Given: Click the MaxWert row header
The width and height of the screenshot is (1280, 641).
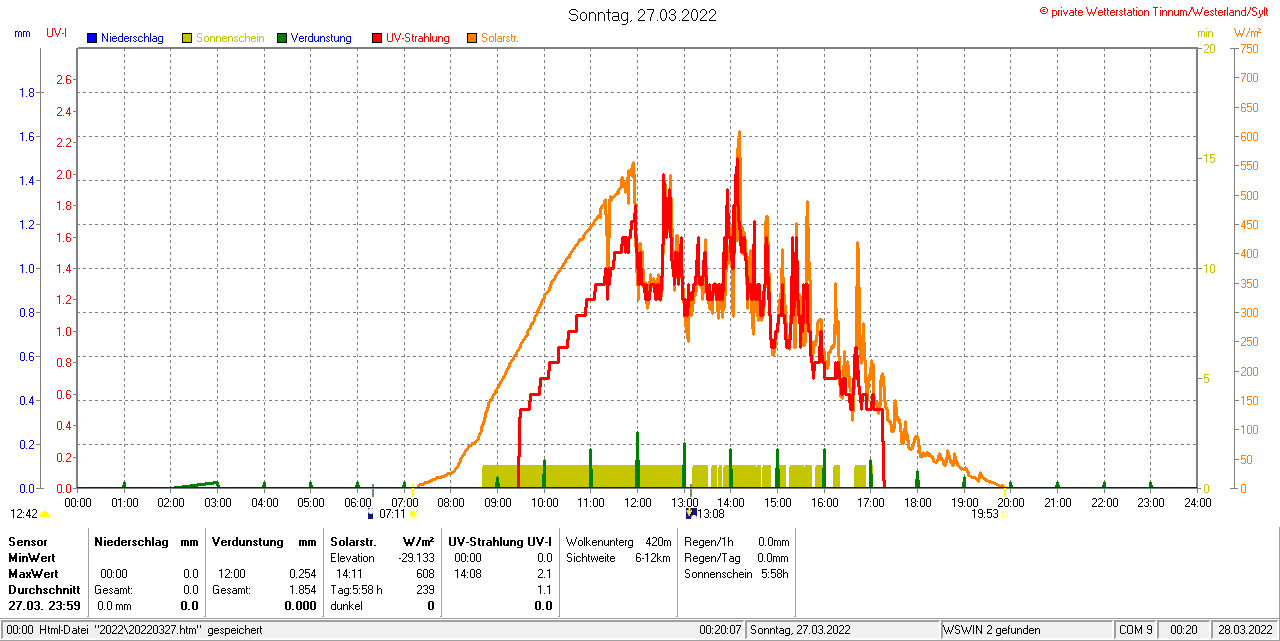Looking at the screenshot, I should [x=33, y=574].
